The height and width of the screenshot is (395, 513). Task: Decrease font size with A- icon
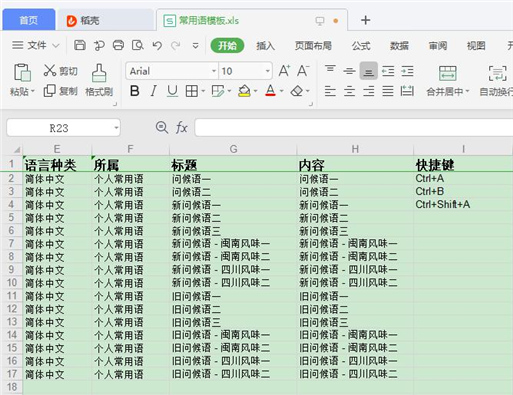303,71
